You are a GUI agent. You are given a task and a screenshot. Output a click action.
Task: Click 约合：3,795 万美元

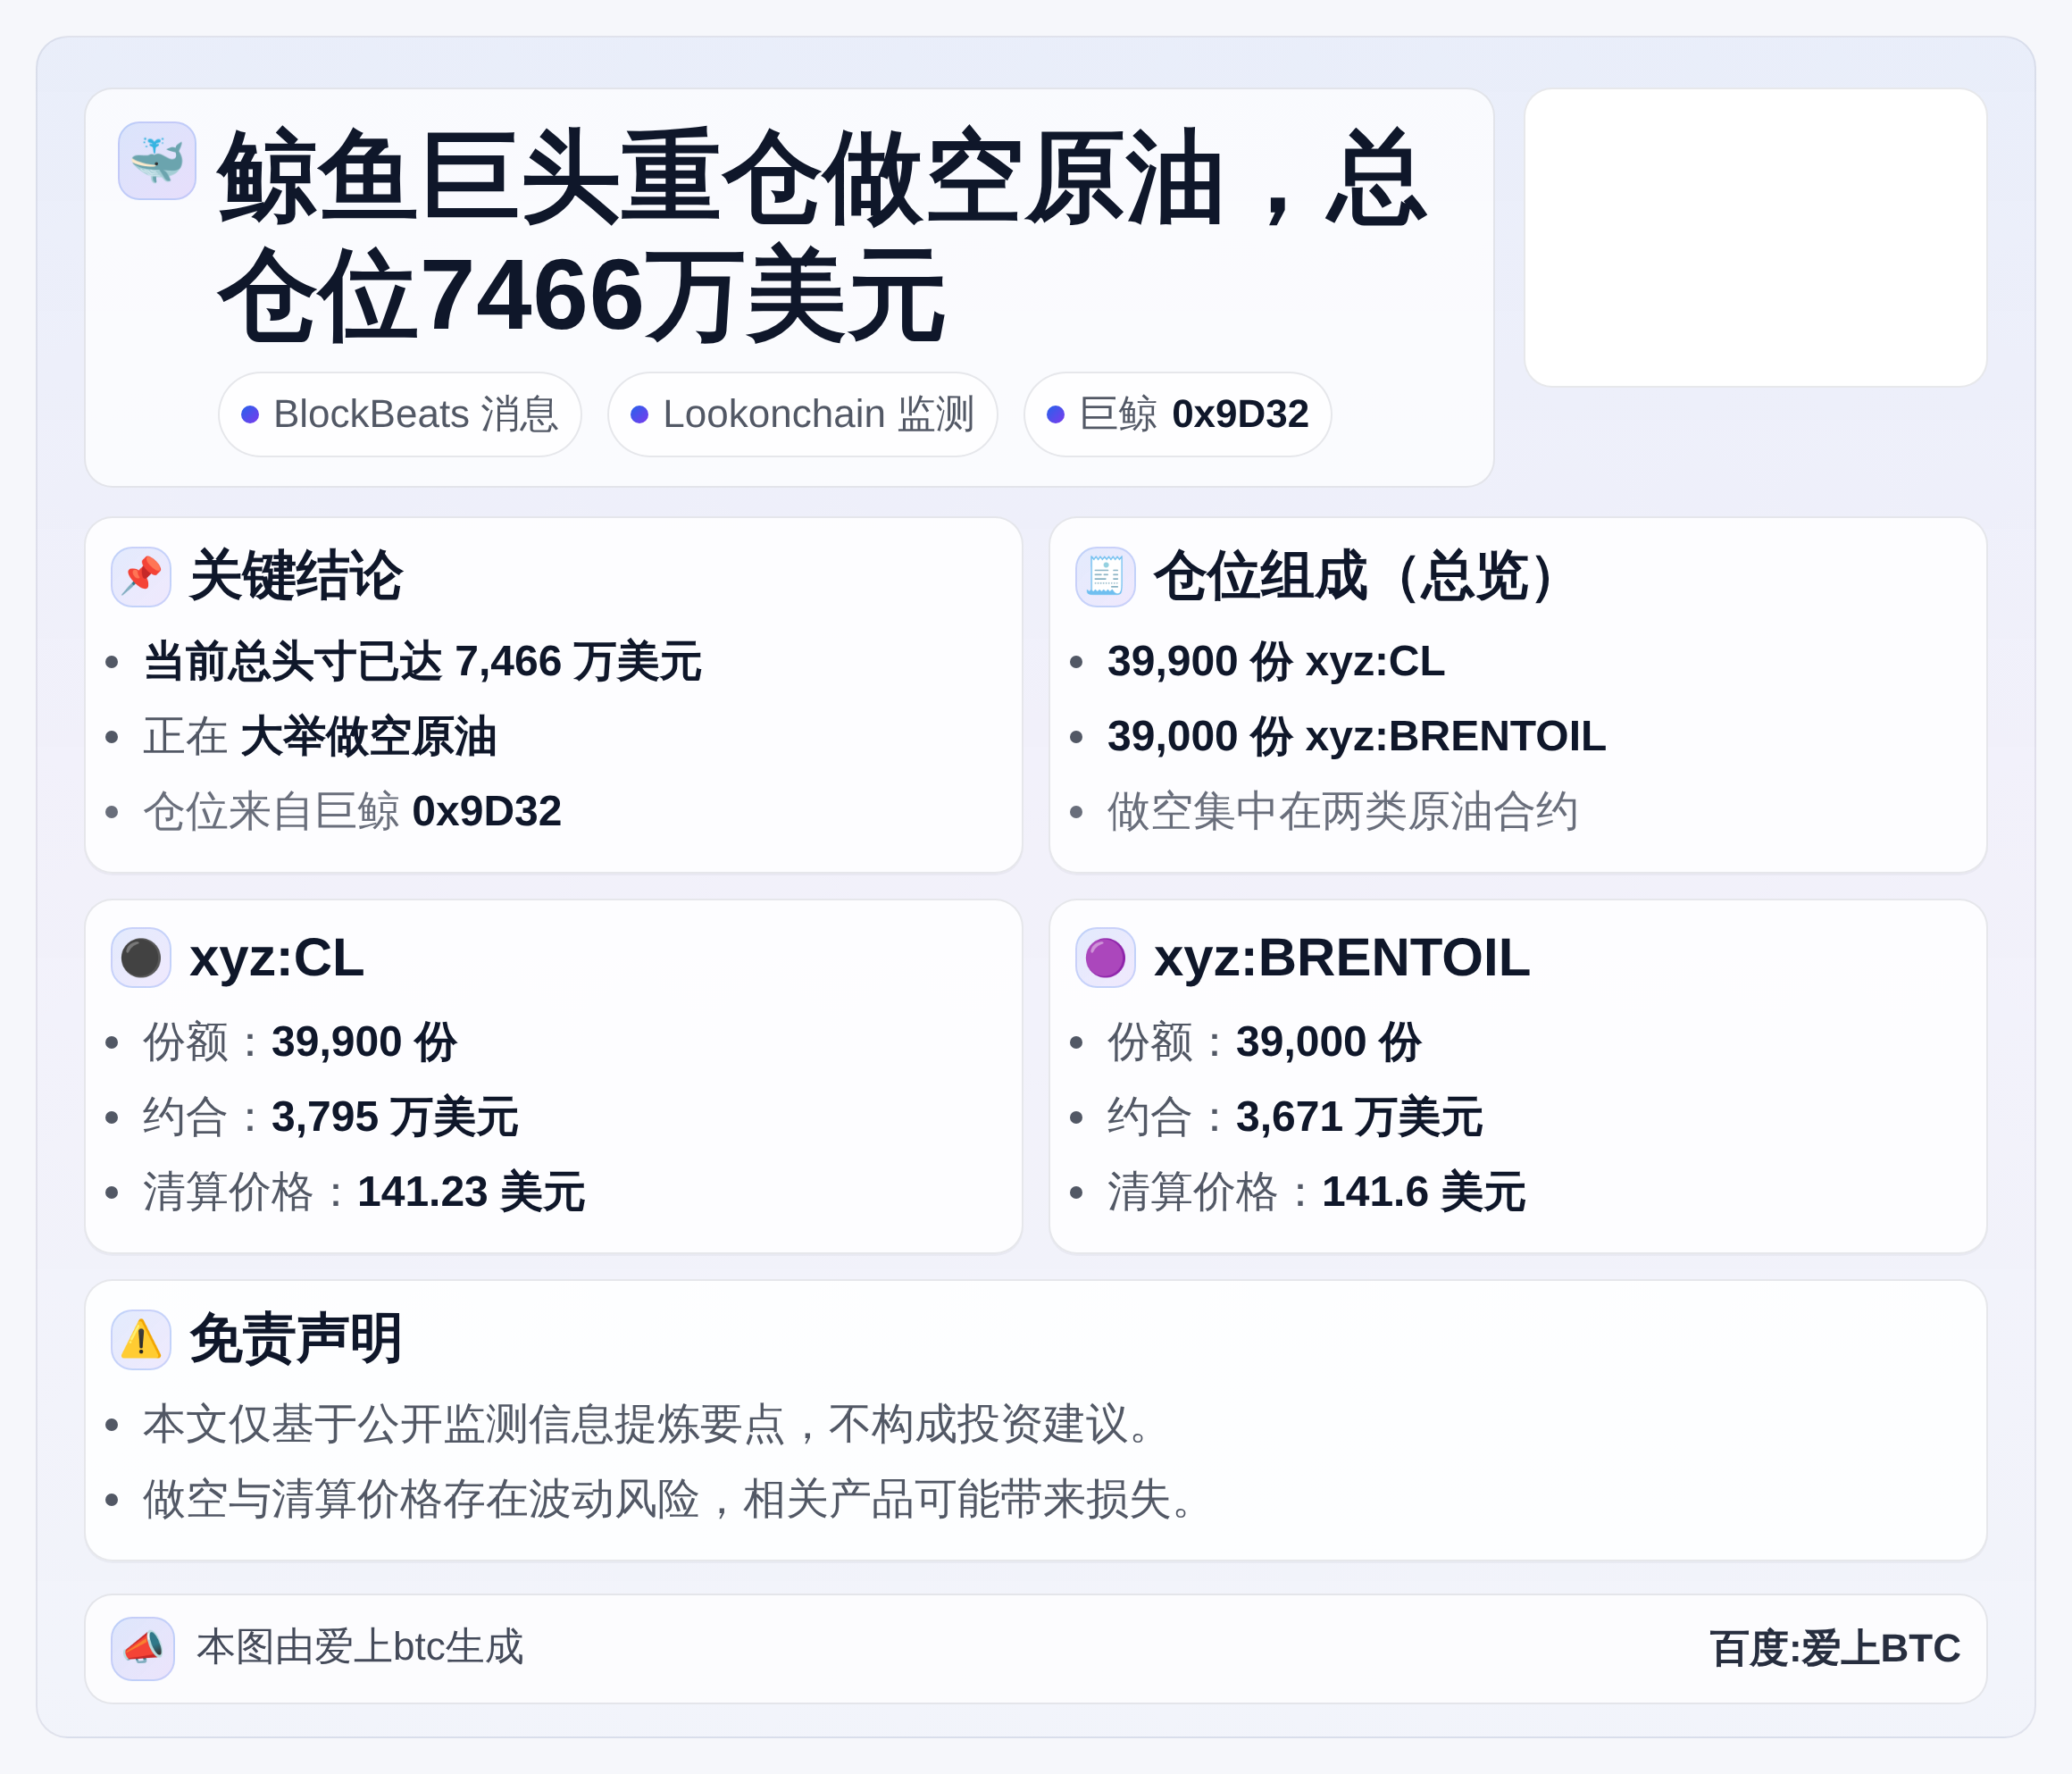(331, 1117)
